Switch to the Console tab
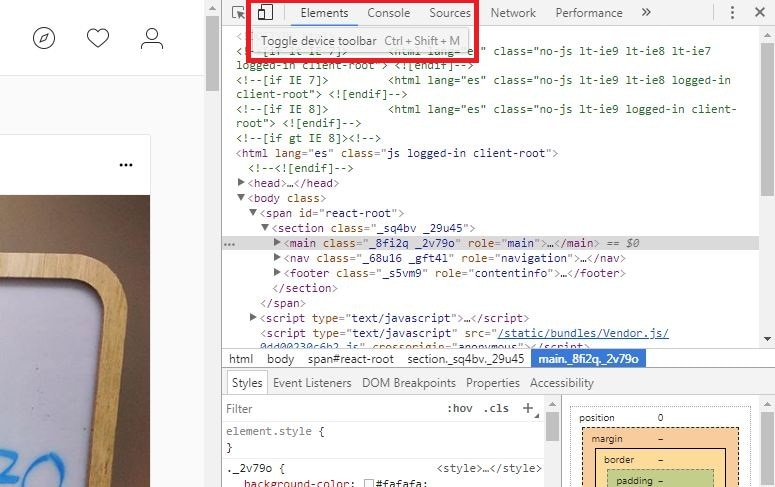Image resolution: width=775 pixels, height=487 pixels. pos(388,13)
